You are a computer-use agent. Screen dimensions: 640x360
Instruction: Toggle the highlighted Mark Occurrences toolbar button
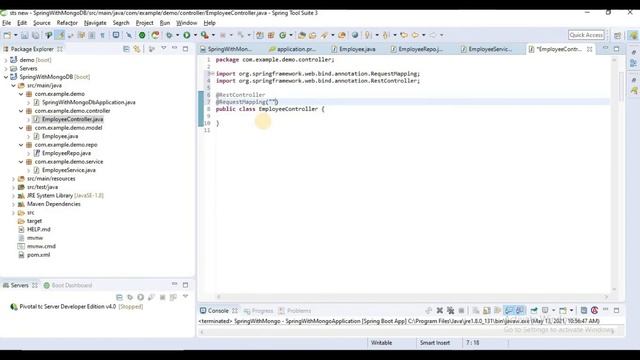pos(60,35)
